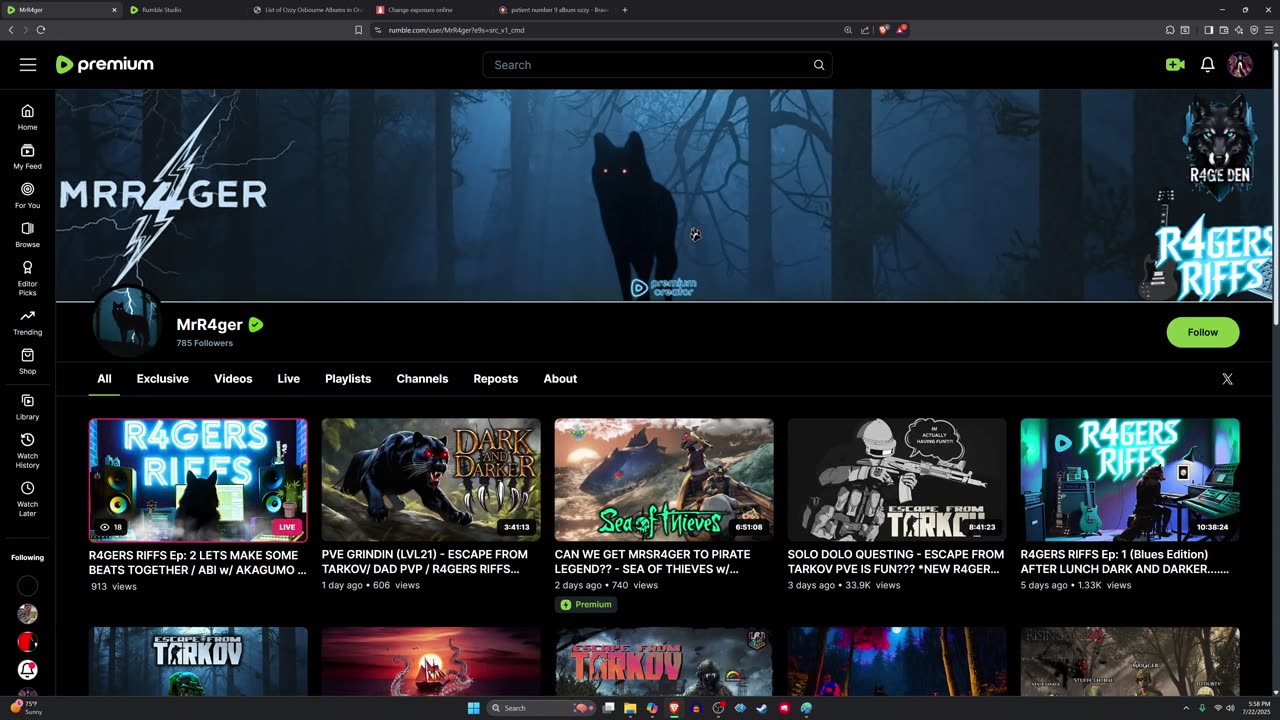Click the search magnifier icon
Image resolution: width=1280 pixels, height=720 pixels.
tap(819, 65)
